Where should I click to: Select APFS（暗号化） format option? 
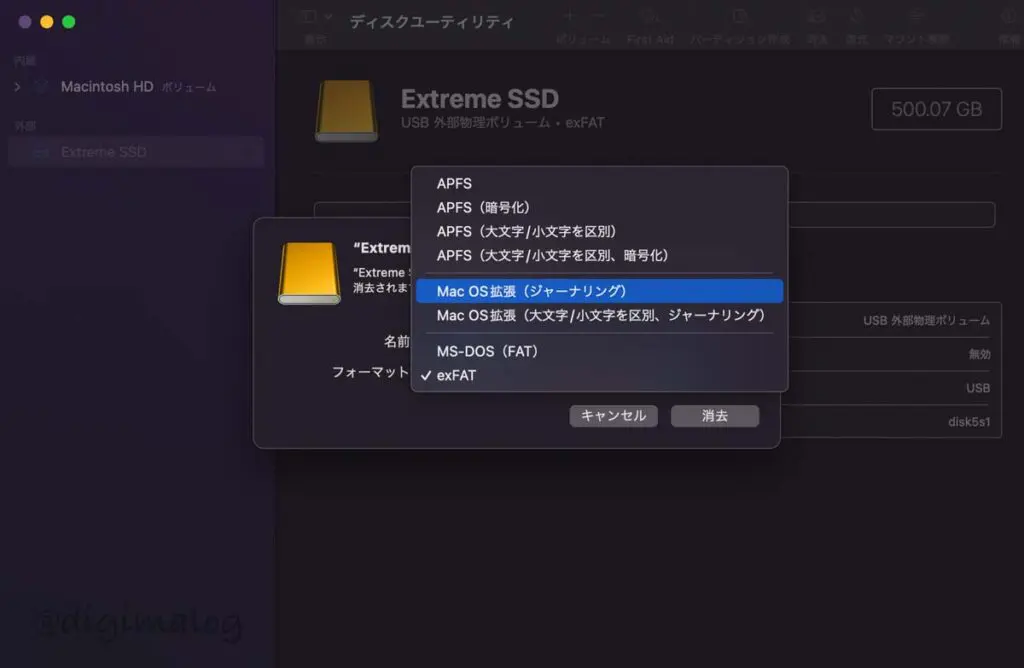click(x=599, y=208)
